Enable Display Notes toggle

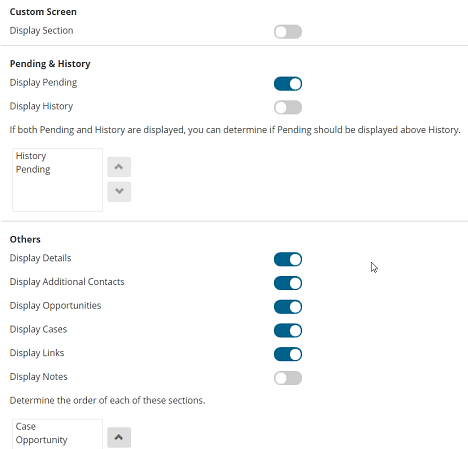[288, 378]
